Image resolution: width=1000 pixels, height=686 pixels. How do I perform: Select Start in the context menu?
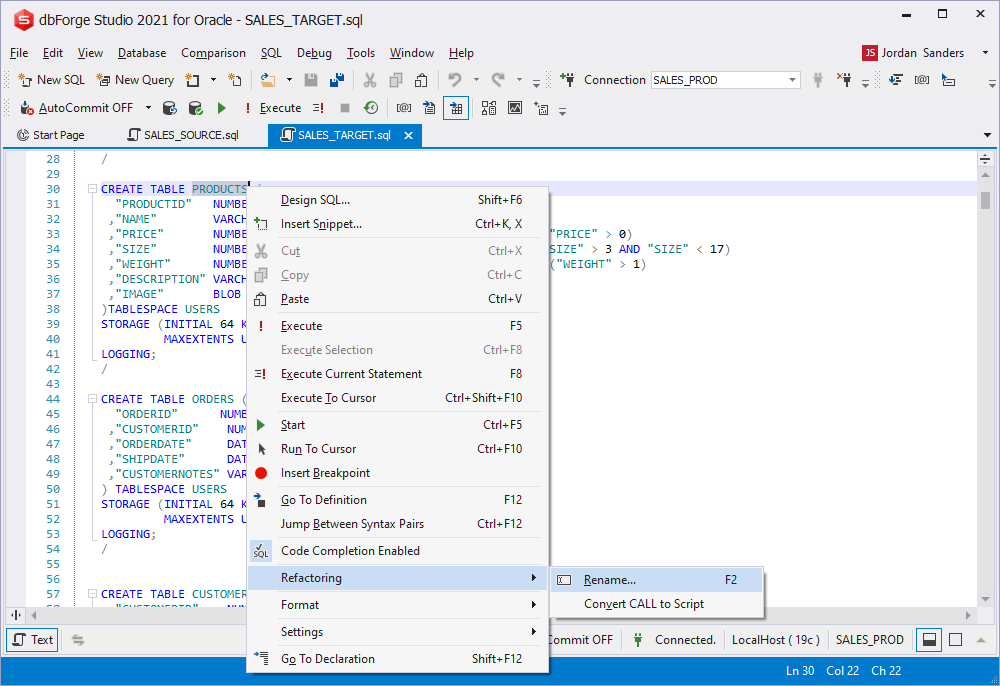[397, 425]
